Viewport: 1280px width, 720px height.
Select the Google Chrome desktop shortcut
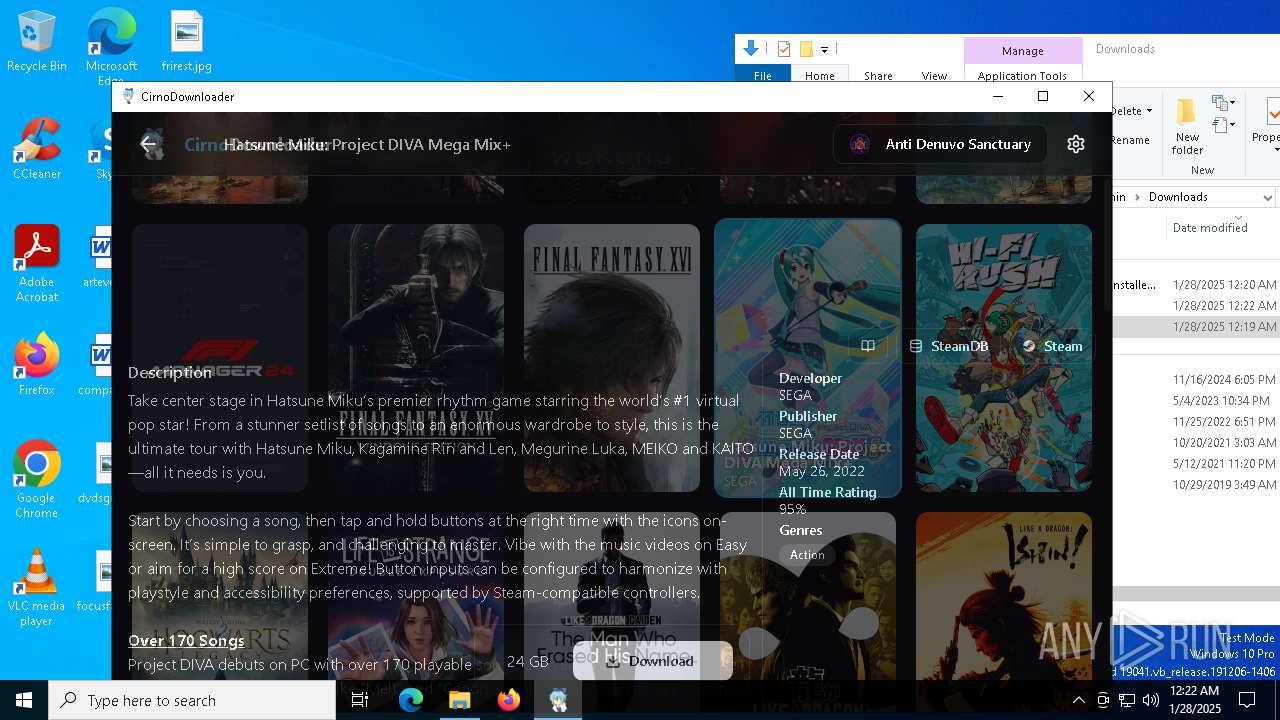click(x=37, y=480)
